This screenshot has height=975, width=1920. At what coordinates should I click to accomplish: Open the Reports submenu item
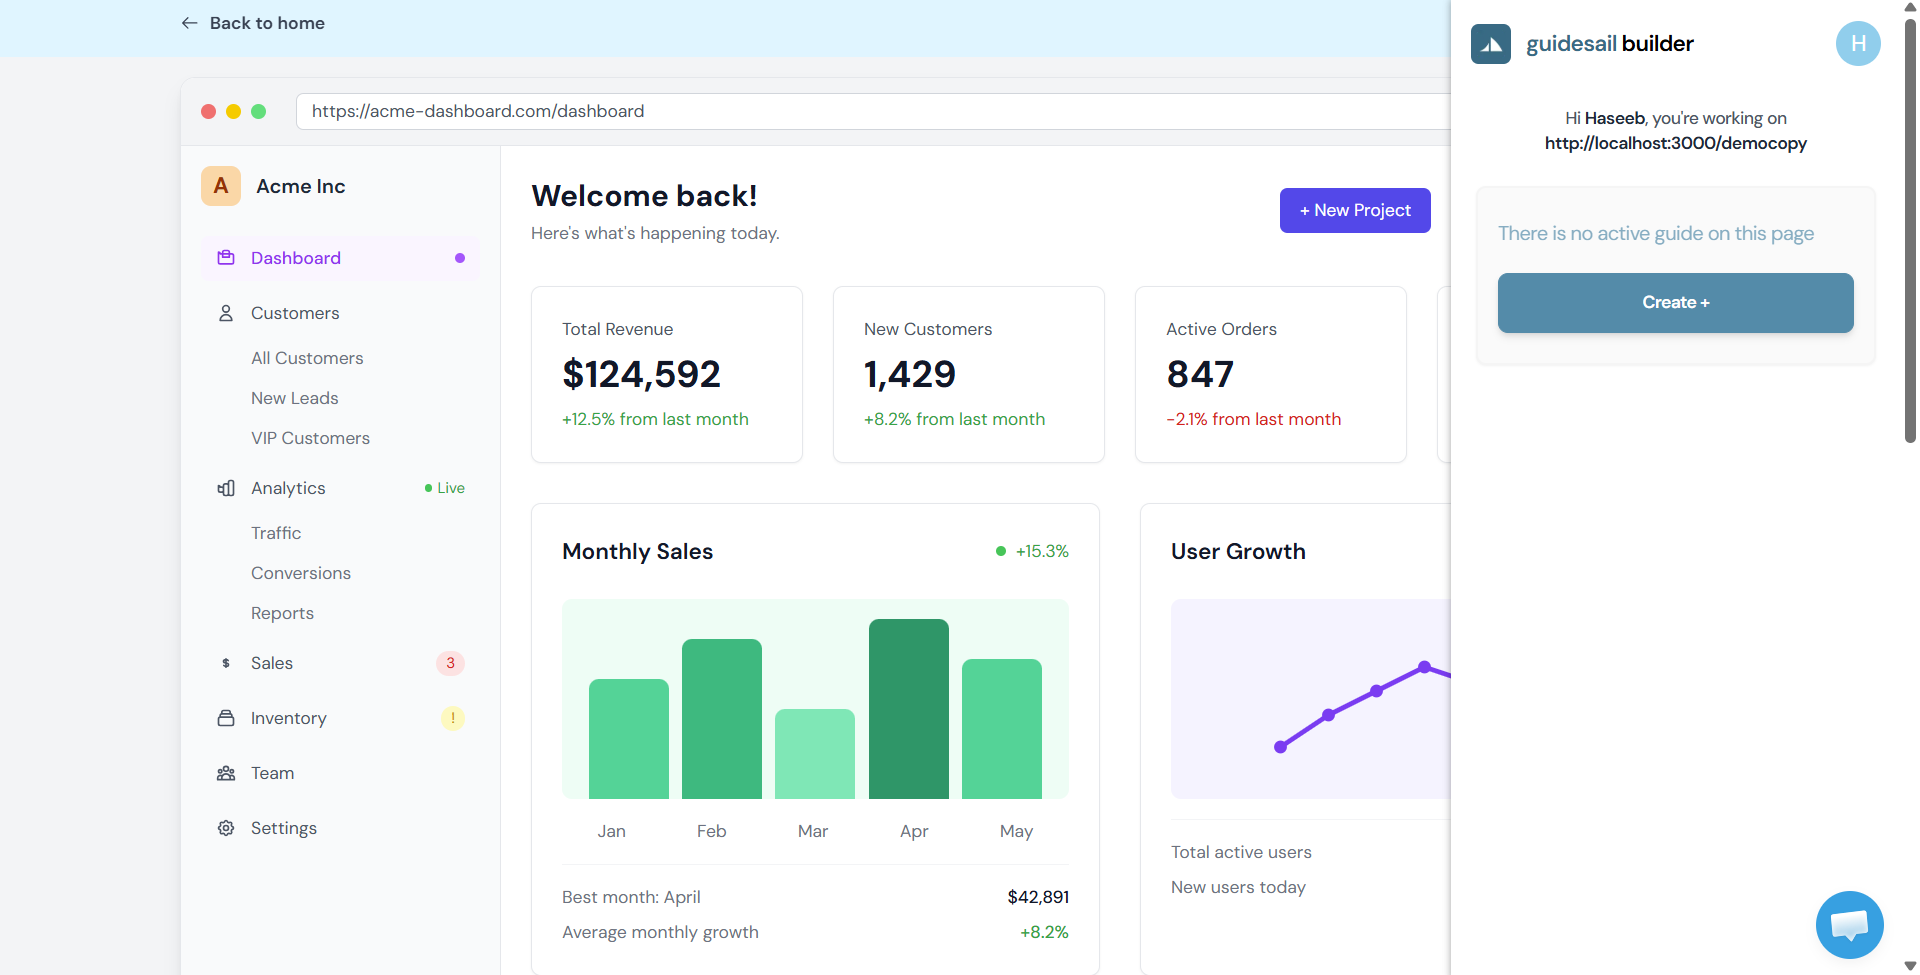[282, 613]
